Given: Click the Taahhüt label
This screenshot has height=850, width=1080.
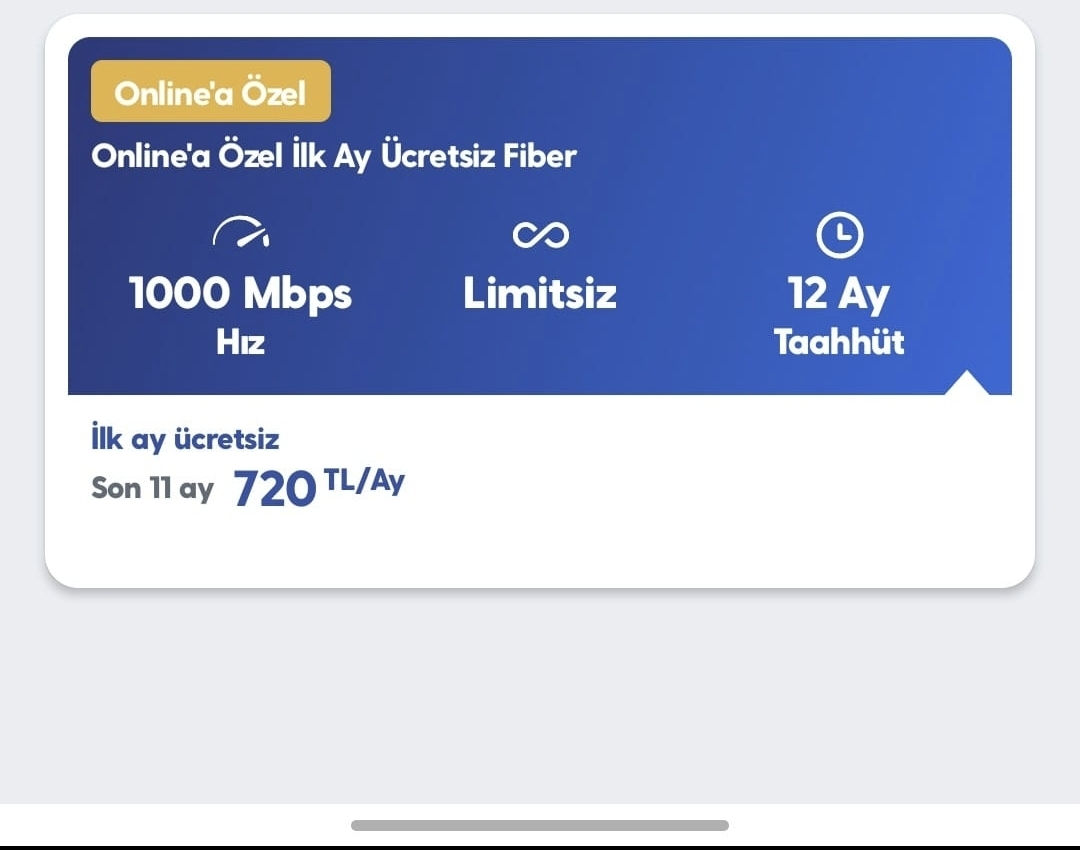Looking at the screenshot, I should pyautogui.click(x=839, y=343).
